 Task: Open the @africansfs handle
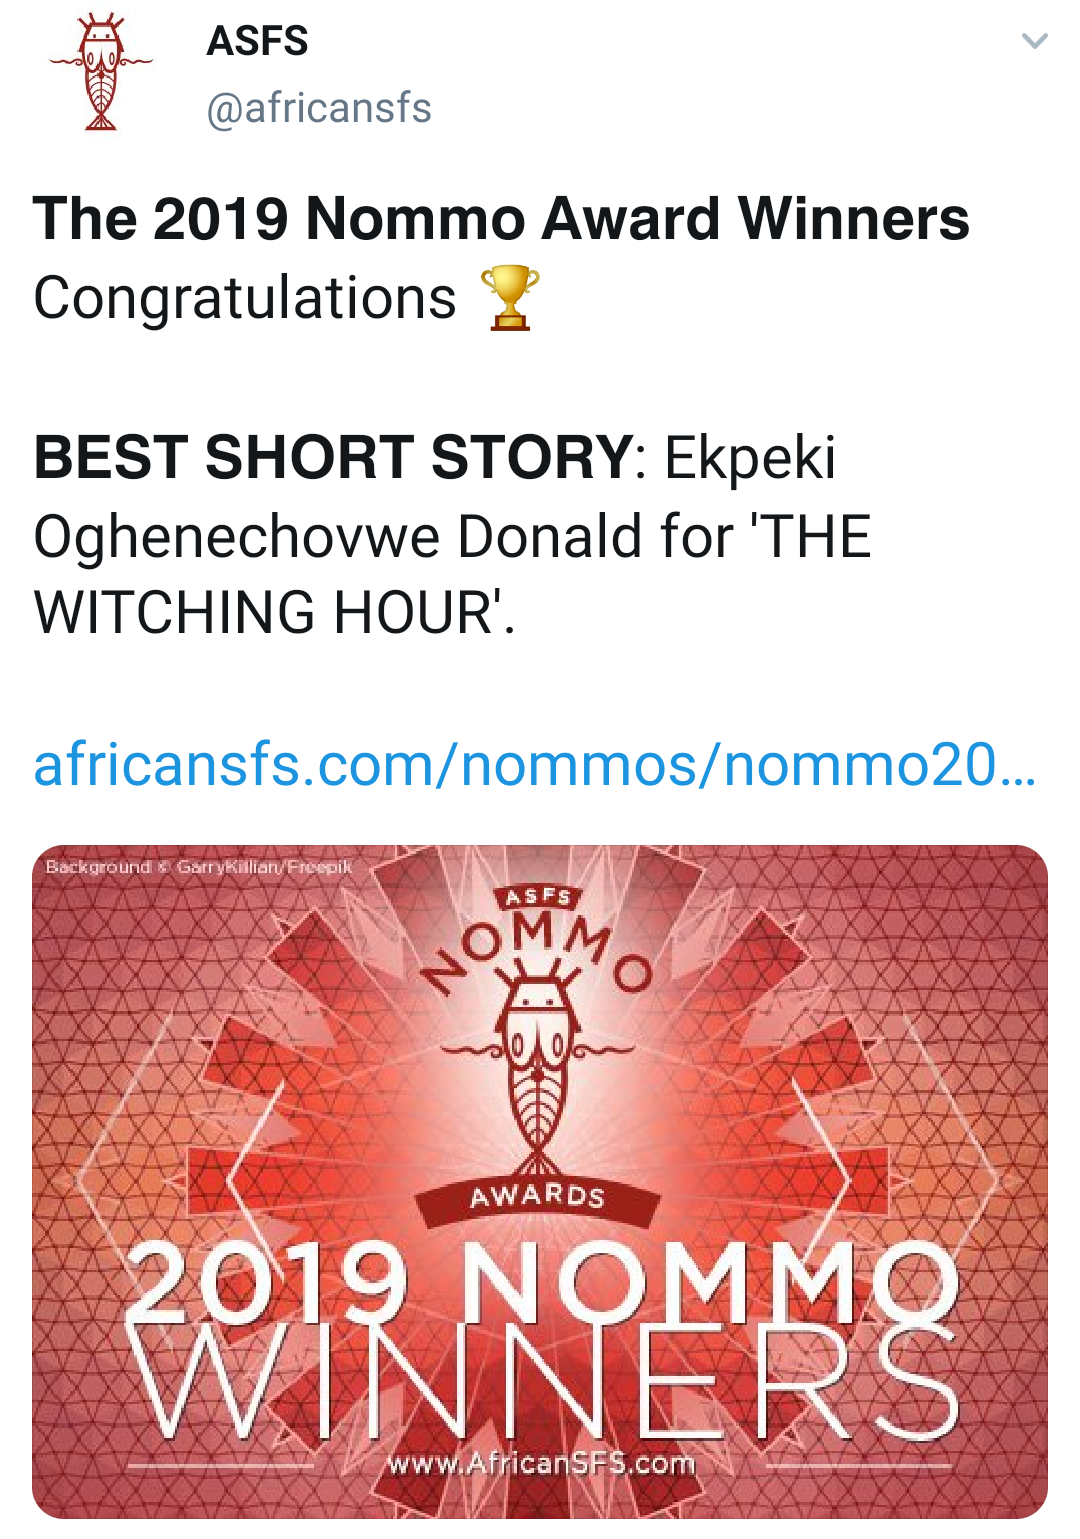(318, 108)
